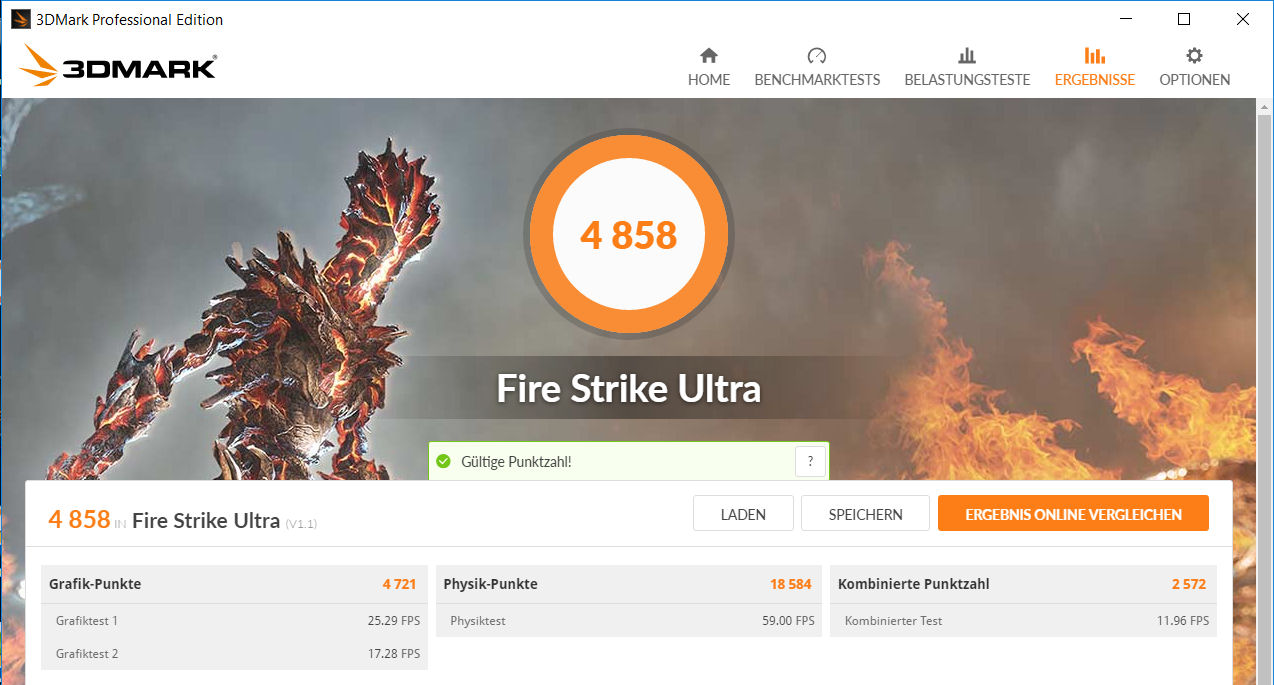Click ERGEBNIS ONLINE VERGLEICHEN button
Screen dimensions: 1274x685
pos(1073,514)
